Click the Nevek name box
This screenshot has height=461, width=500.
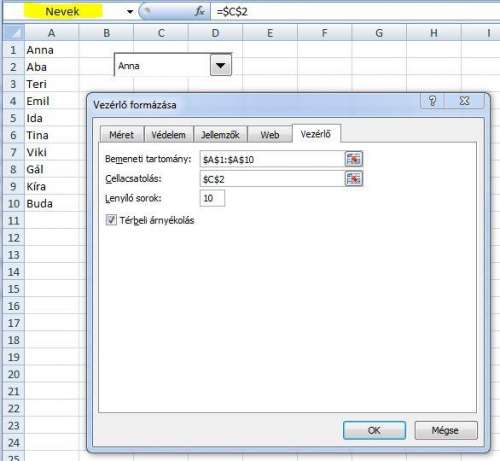point(63,12)
